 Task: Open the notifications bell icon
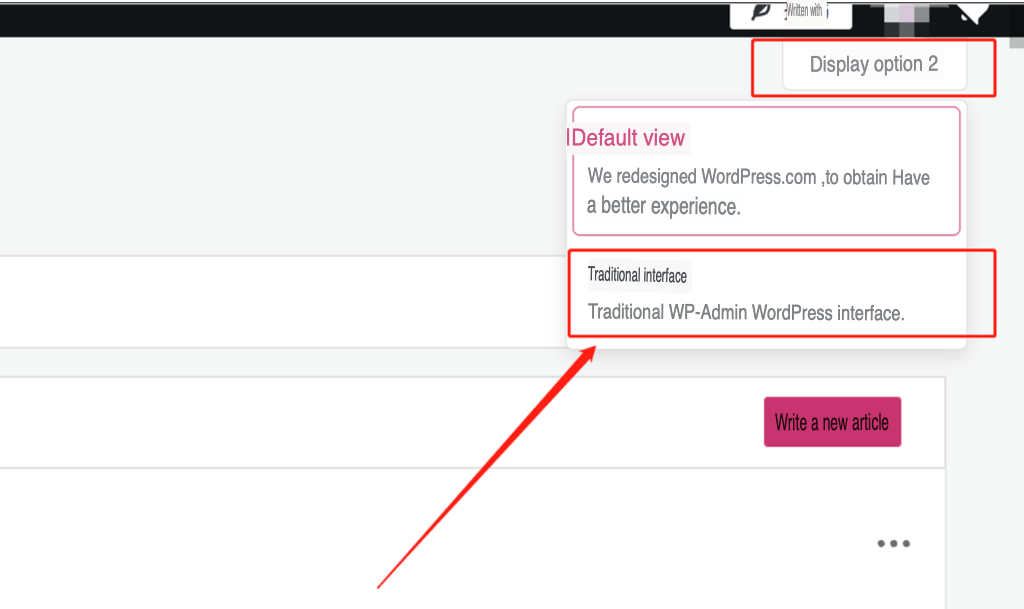(973, 13)
